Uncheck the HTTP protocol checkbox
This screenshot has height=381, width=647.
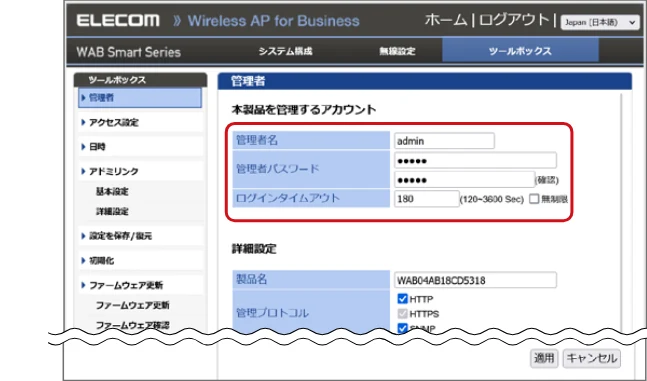coord(402,299)
